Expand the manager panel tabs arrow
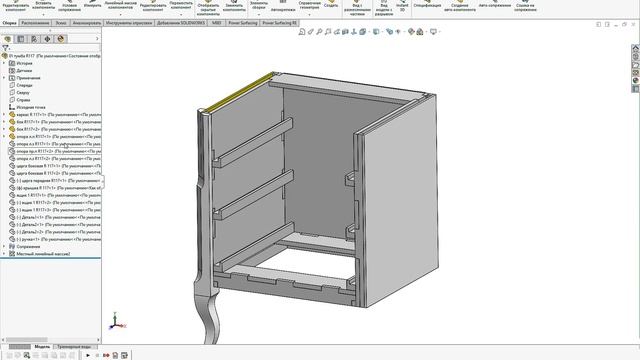The height and width of the screenshot is (360, 640). (x=97, y=39)
